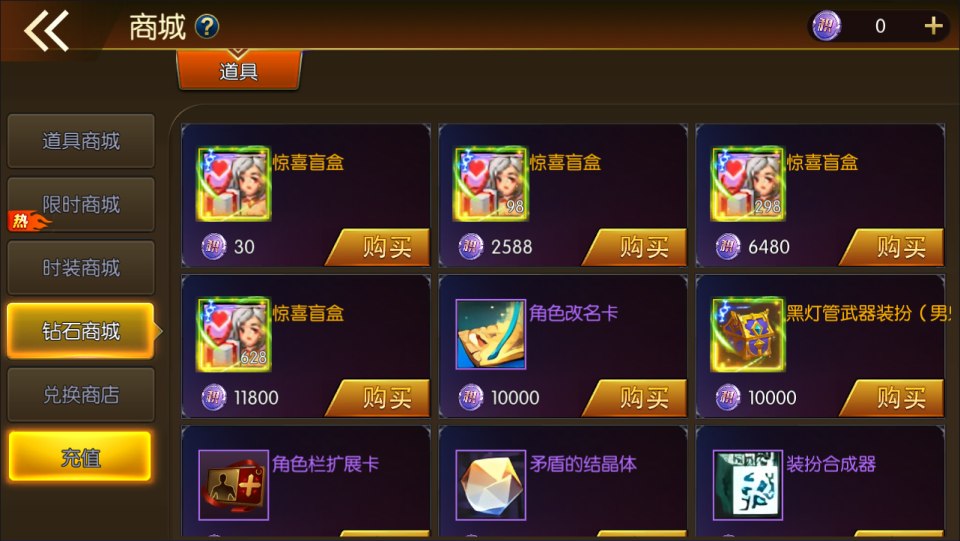This screenshot has width=960, height=541.
Task: Select the 角色改名卡 item icon
Action: tap(490, 334)
